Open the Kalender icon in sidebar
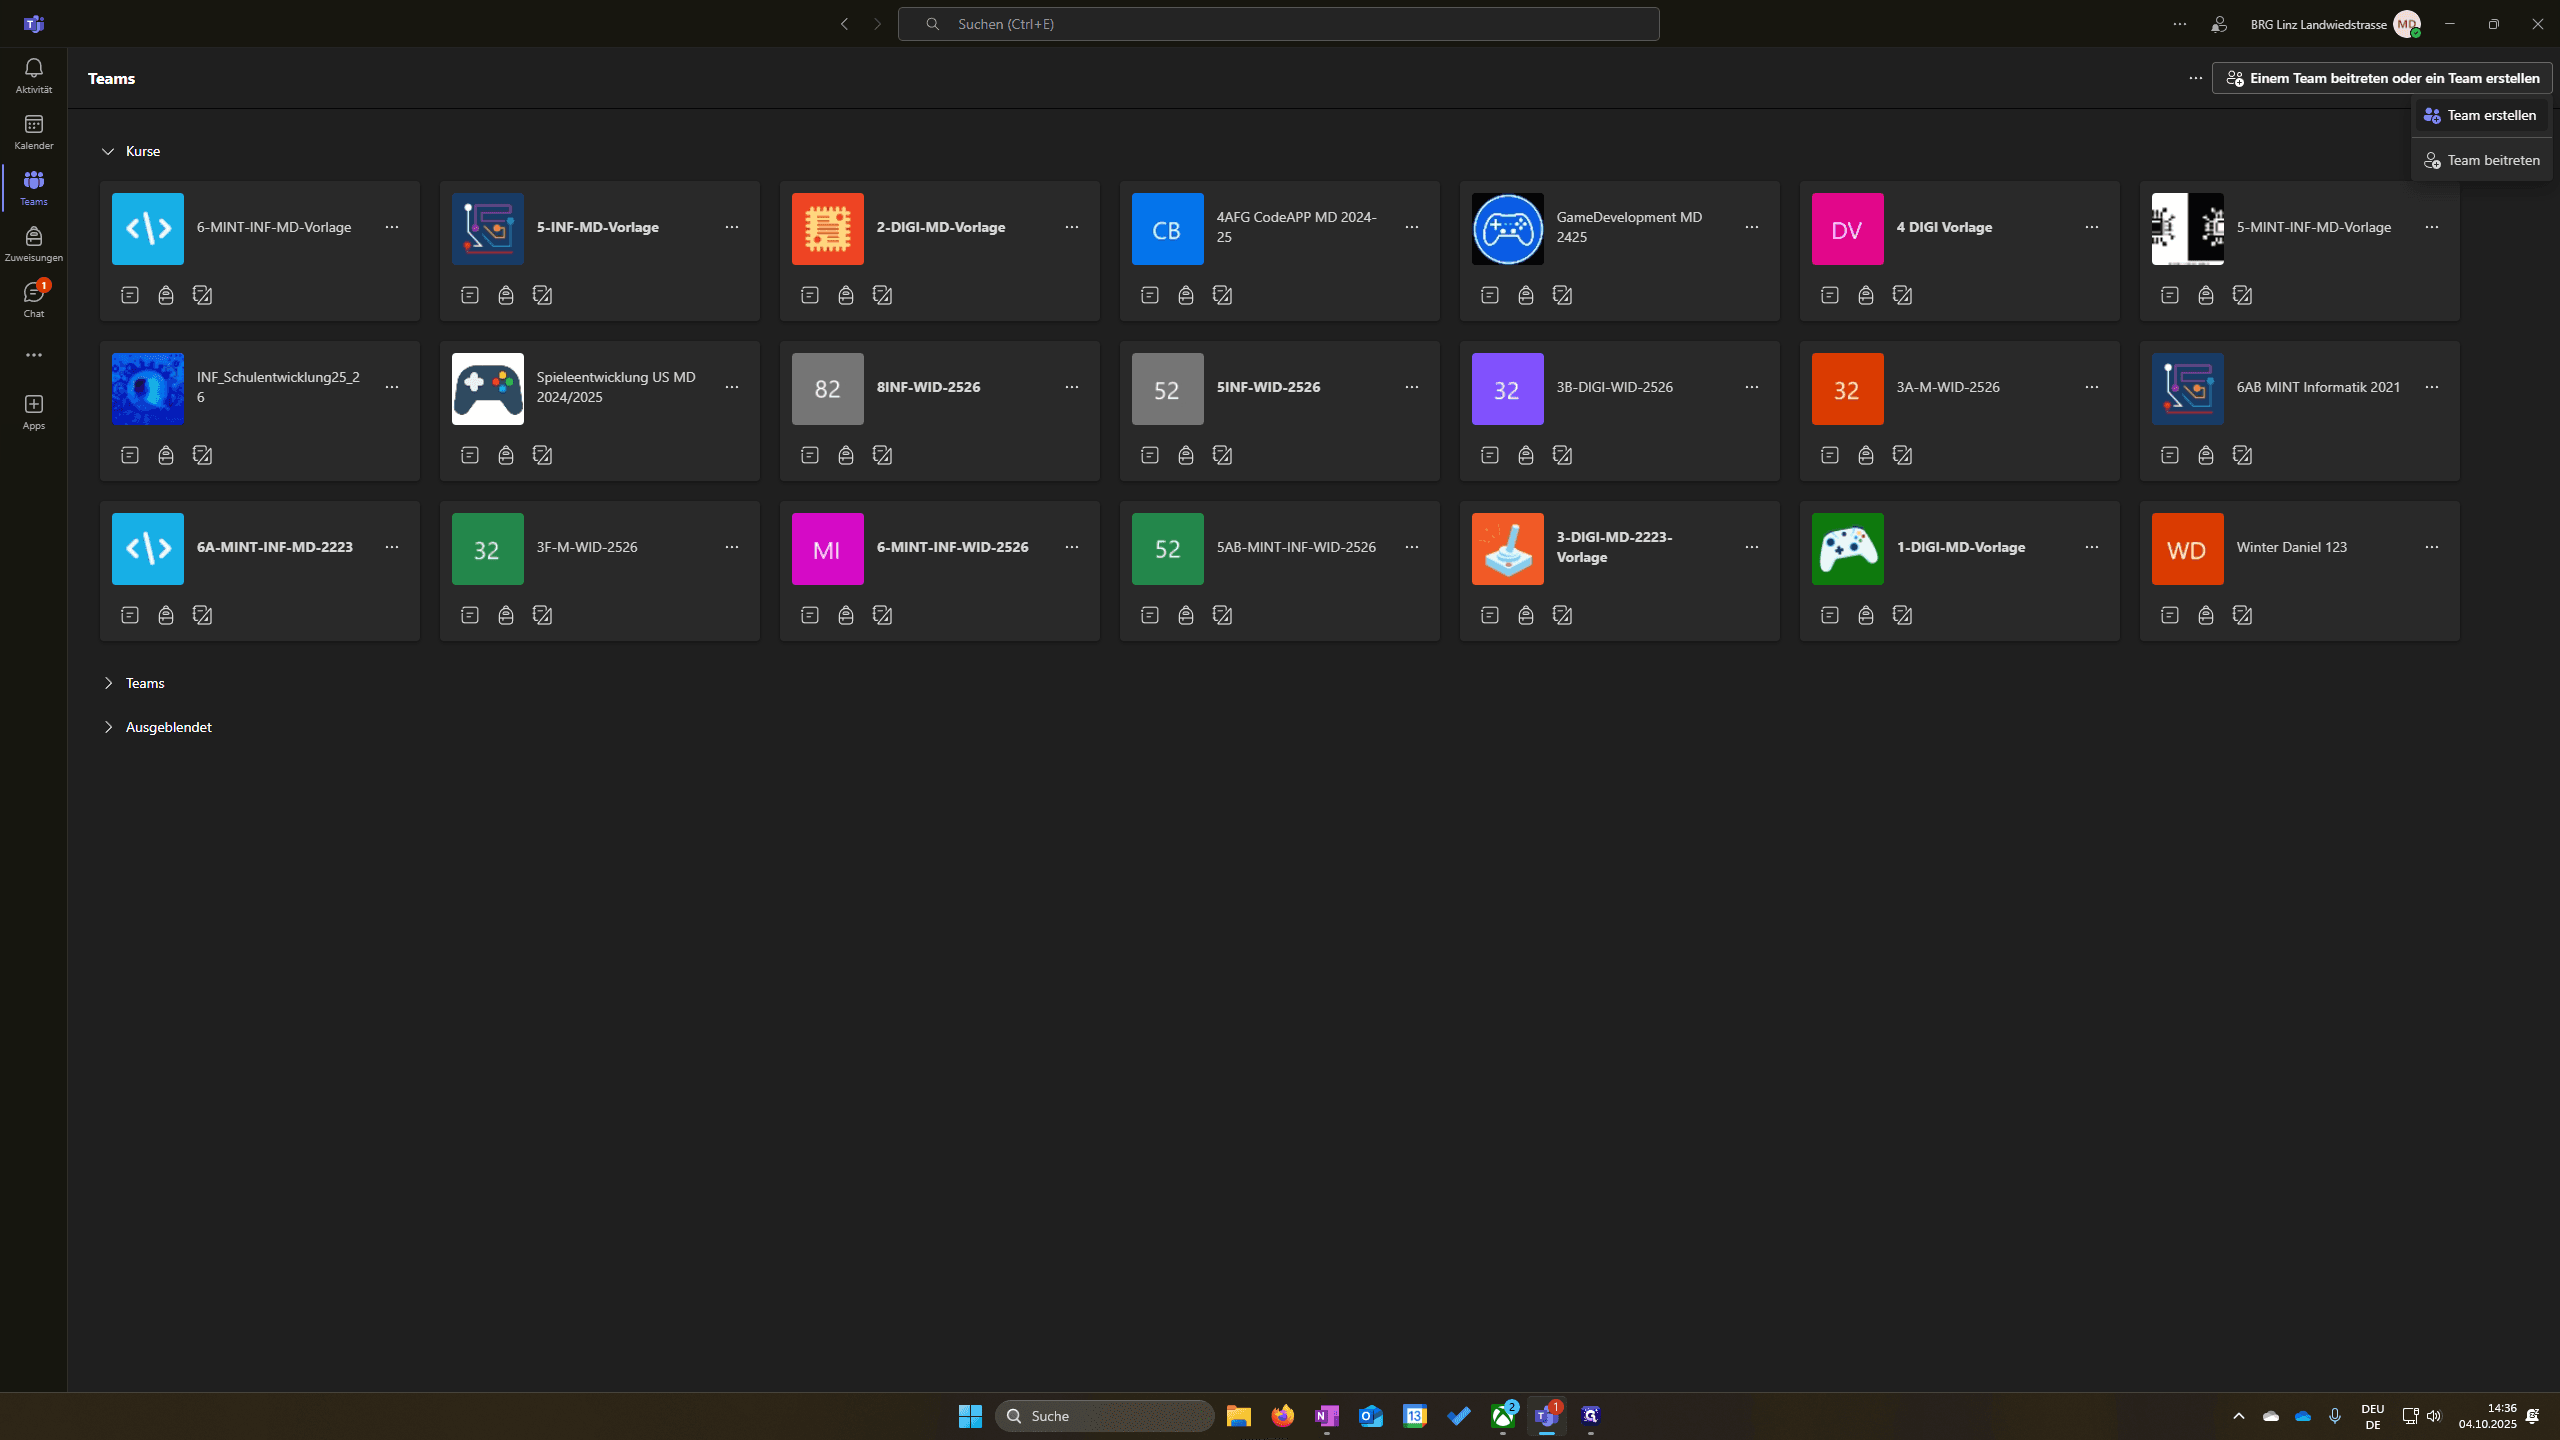The image size is (2560, 1440). tap(33, 131)
